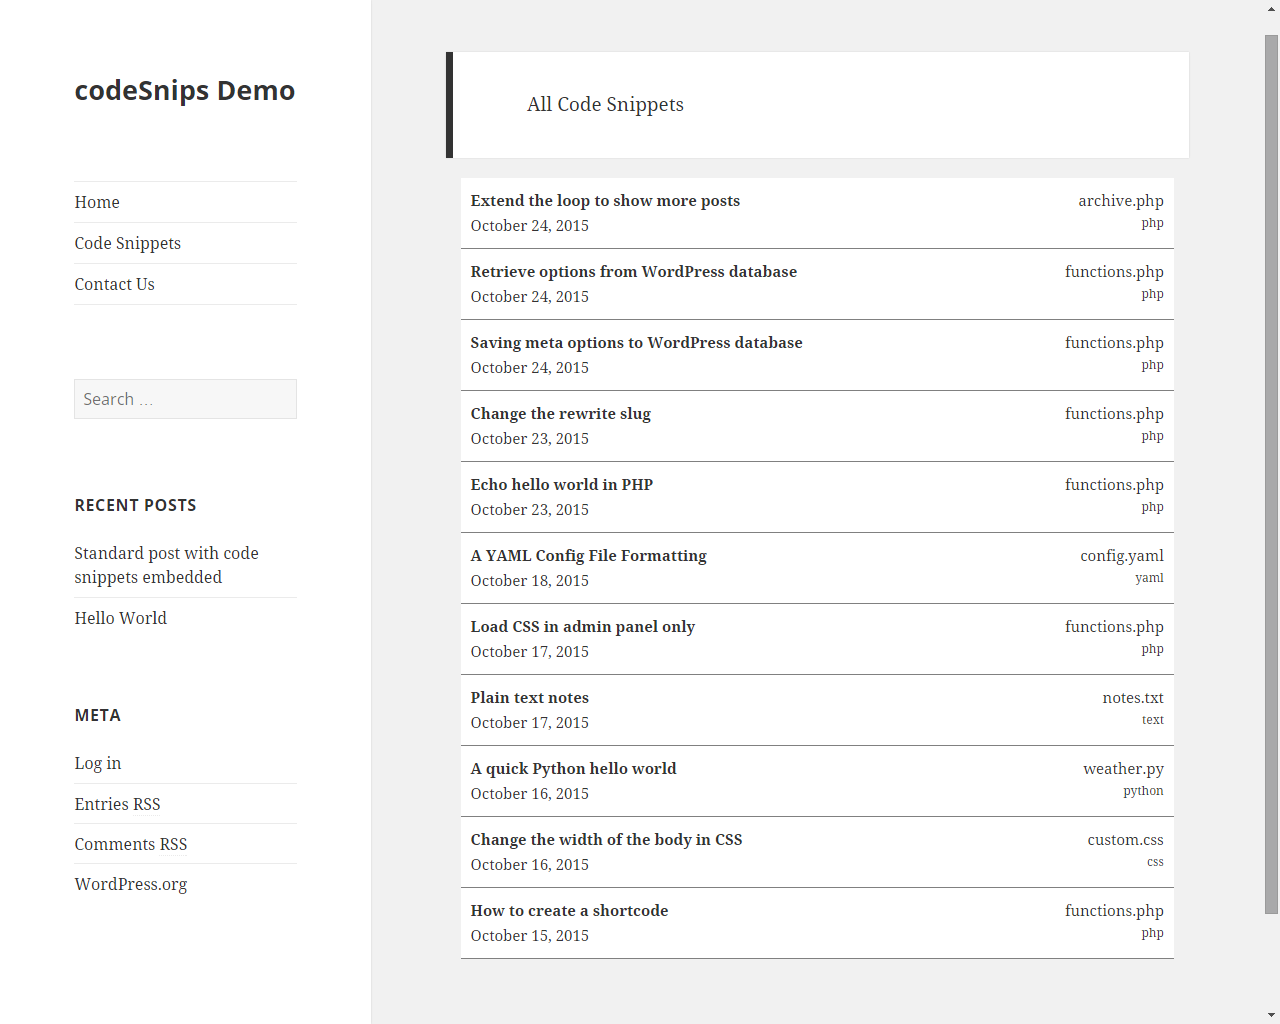Viewport: 1280px width, 1024px height.
Task: Open the Entries RSS feed link
Action: (x=117, y=804)
